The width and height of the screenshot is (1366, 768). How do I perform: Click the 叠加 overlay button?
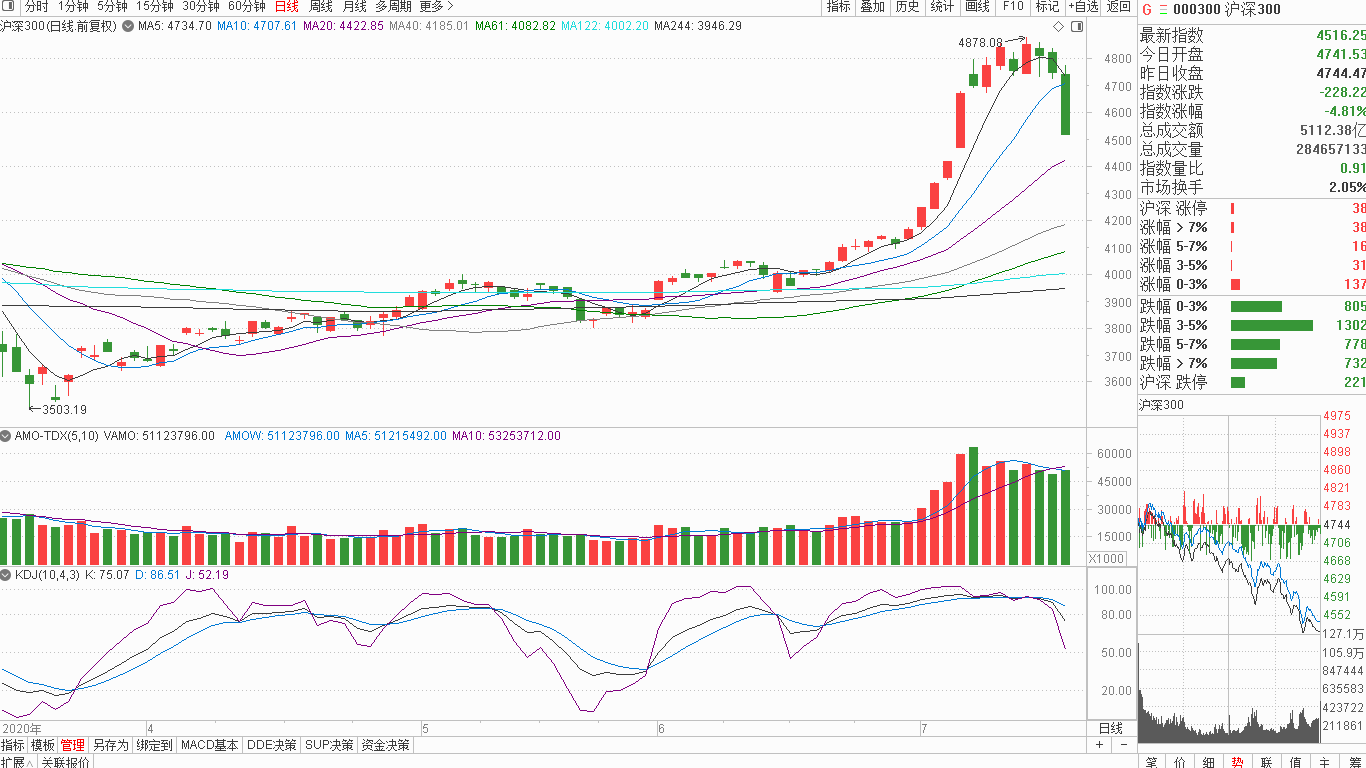873,7
